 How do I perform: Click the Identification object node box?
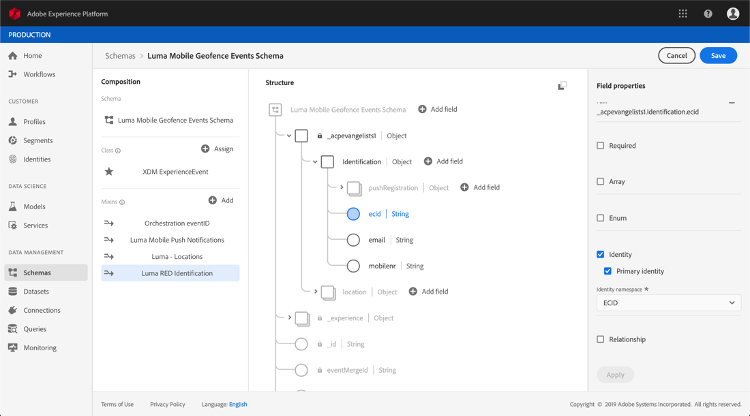click(x=327, y=162)
